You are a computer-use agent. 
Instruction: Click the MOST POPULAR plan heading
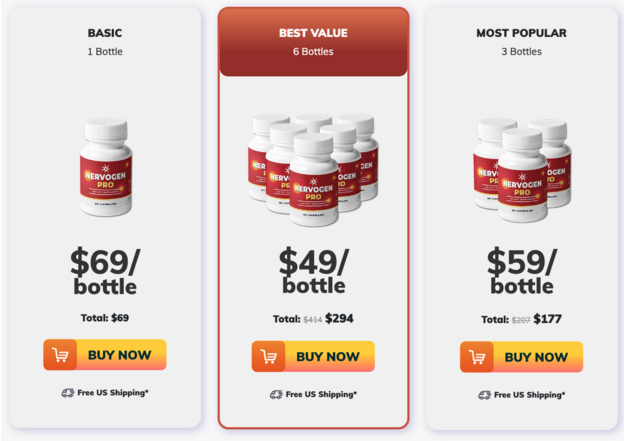coord(521,33)
